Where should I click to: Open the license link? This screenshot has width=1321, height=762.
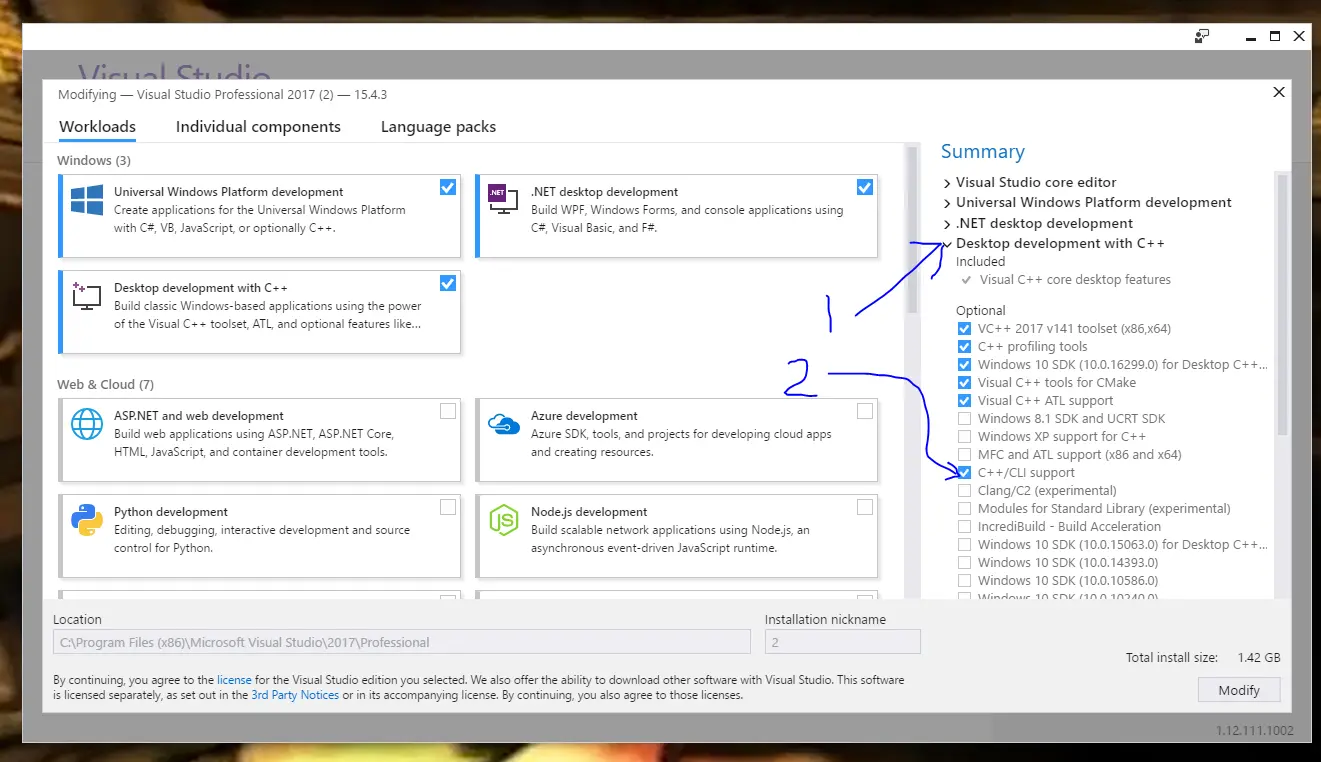tap(234, 680)
